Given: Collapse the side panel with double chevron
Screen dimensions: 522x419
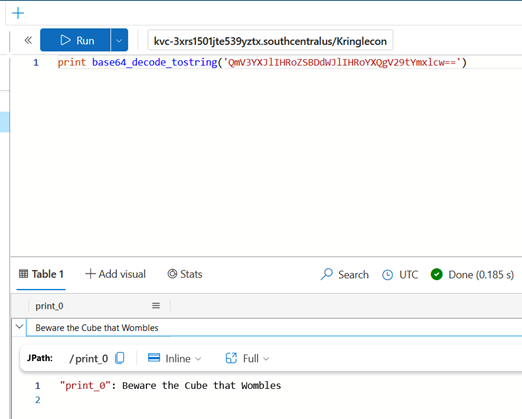Looking at the screenshot, I should tap(28, 40).
